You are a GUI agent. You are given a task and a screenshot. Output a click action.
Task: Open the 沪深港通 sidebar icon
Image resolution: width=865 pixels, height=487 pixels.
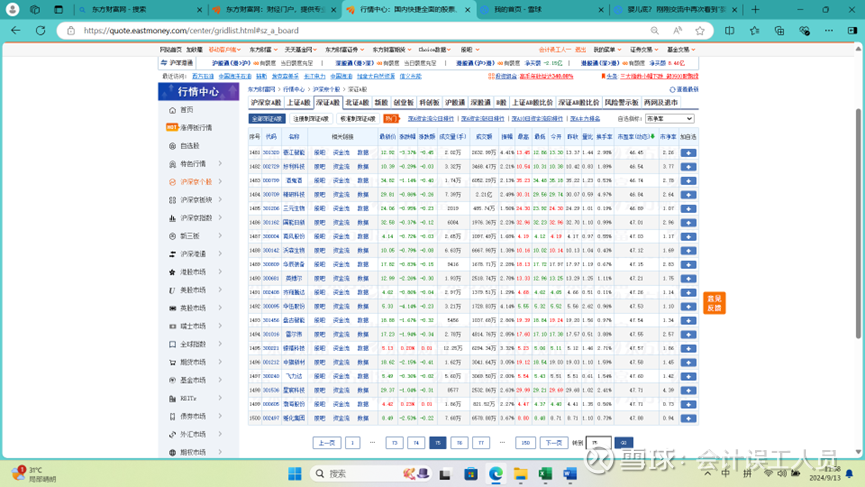click(x=172, y=254)
